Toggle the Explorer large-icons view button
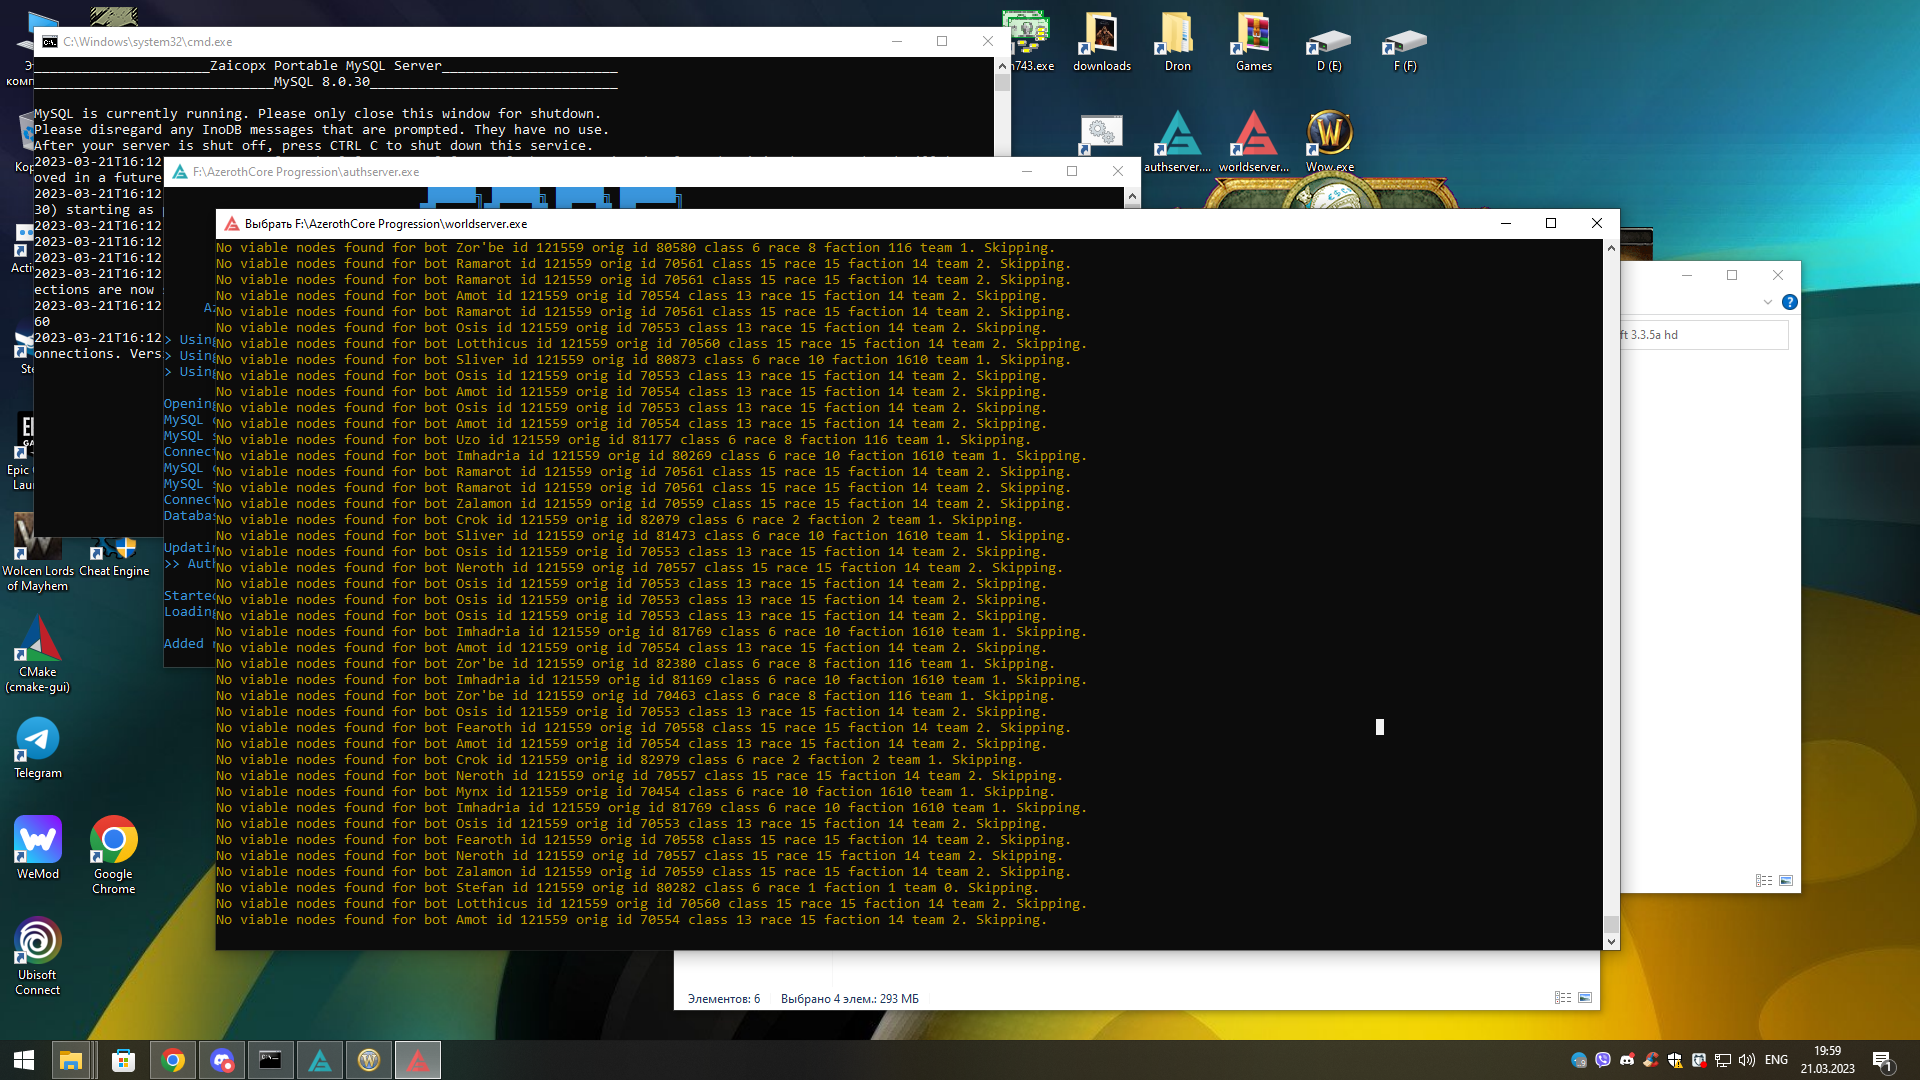 point(1585,998)
